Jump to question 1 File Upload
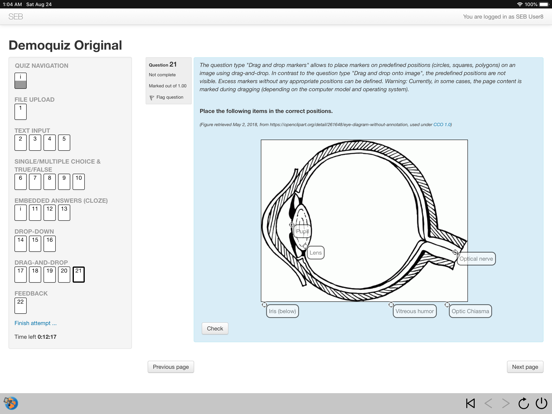Image resolution: width=552 pixels, height=414 pixels. tap(20, 112)
